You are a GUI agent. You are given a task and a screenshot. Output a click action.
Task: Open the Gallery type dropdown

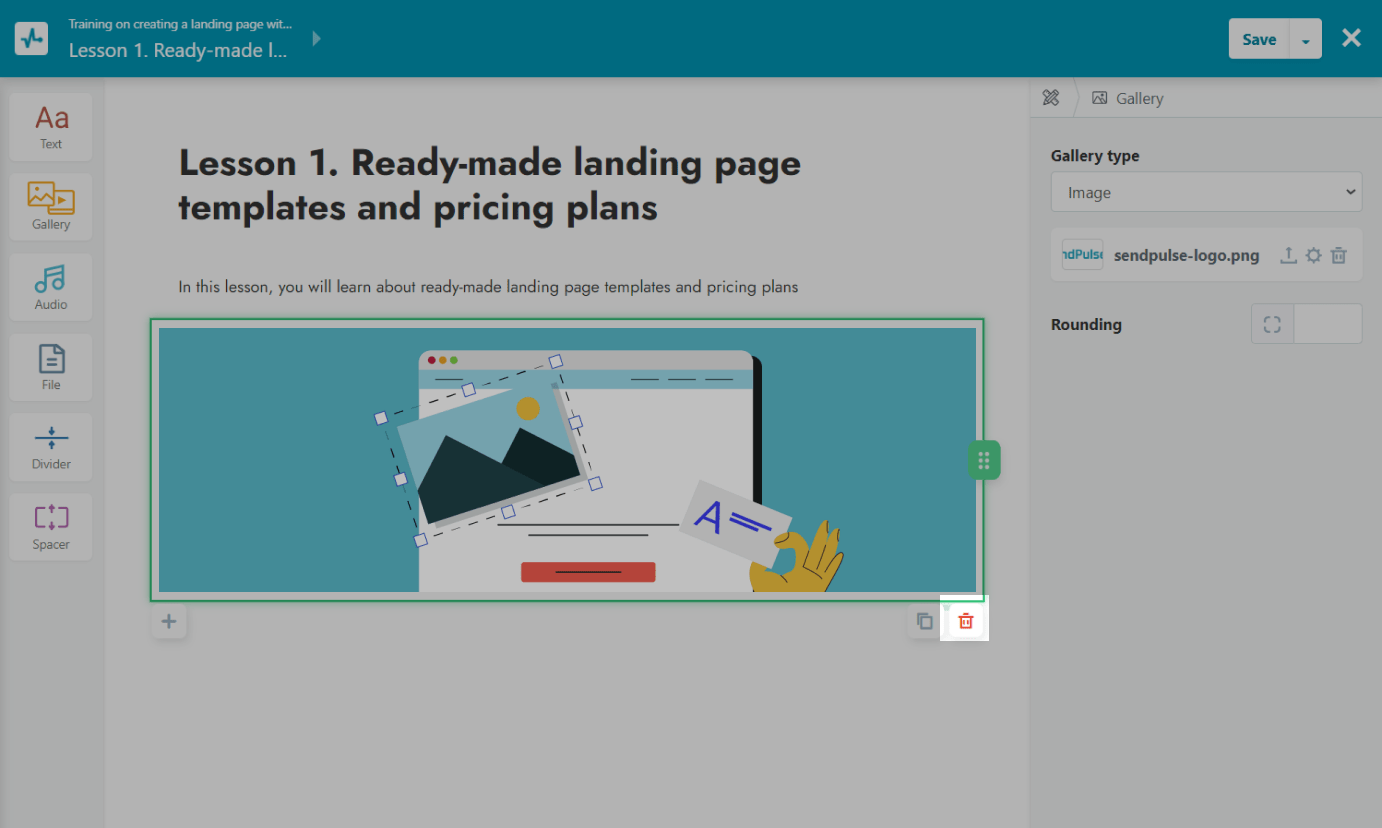1206,192
